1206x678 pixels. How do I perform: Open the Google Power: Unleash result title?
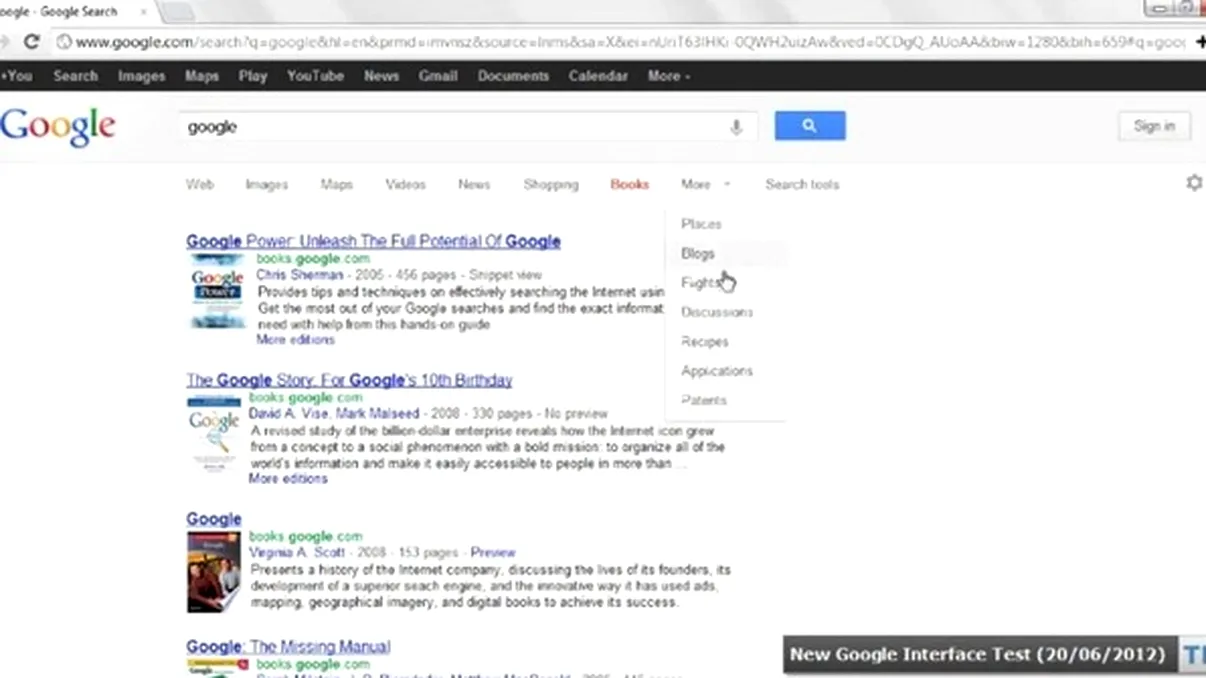[x=373, y=241]
